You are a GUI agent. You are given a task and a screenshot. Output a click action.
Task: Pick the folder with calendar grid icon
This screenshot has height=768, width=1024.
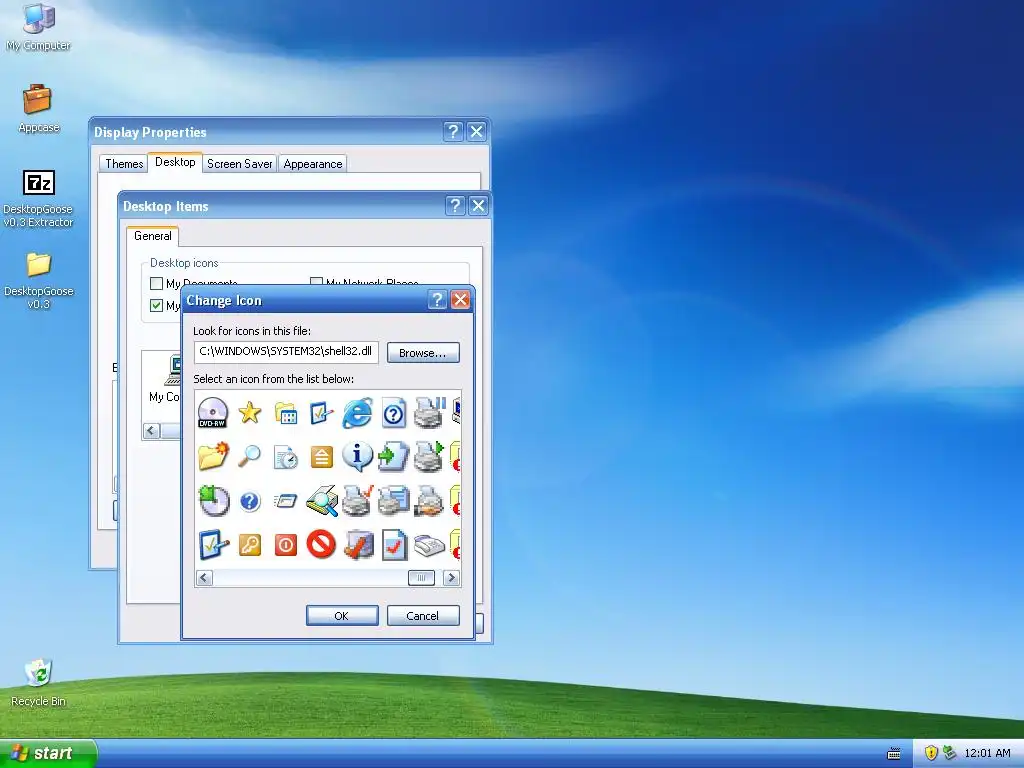tap(285, 413)
